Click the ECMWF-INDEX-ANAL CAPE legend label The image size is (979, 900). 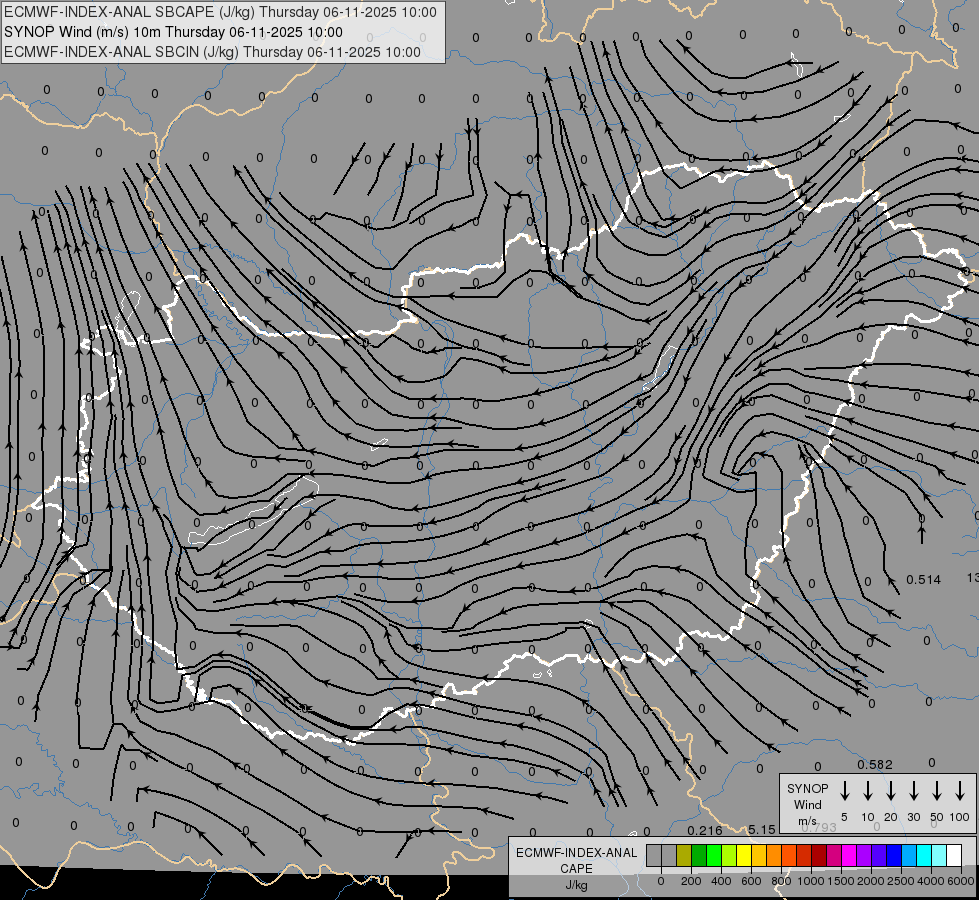click(576, 868)
